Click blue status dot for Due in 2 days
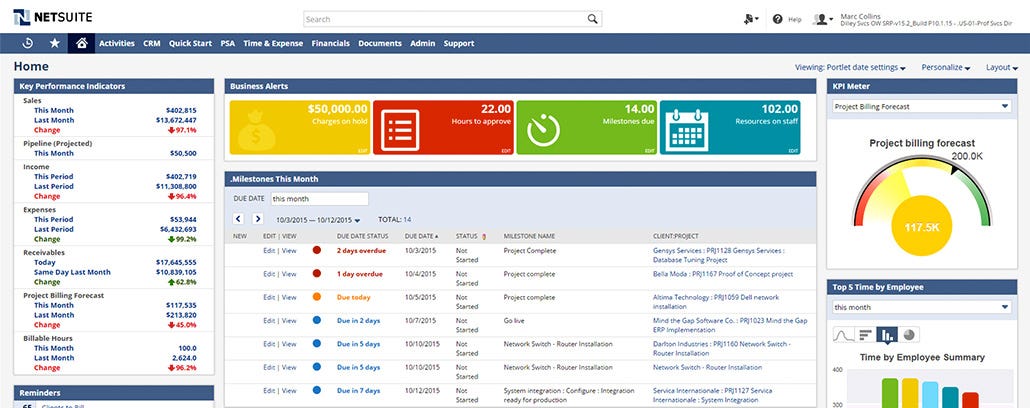Image resolution: width=1030 pixels, height=408 pixels. click(317, 320)
